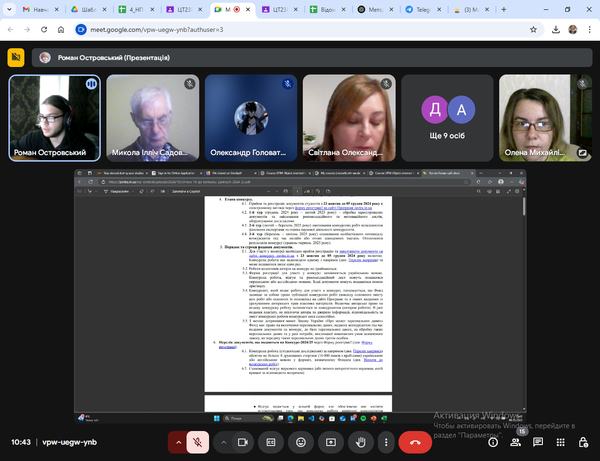
Task: Expand camera video settings arrow
Action: coord(226,441)
